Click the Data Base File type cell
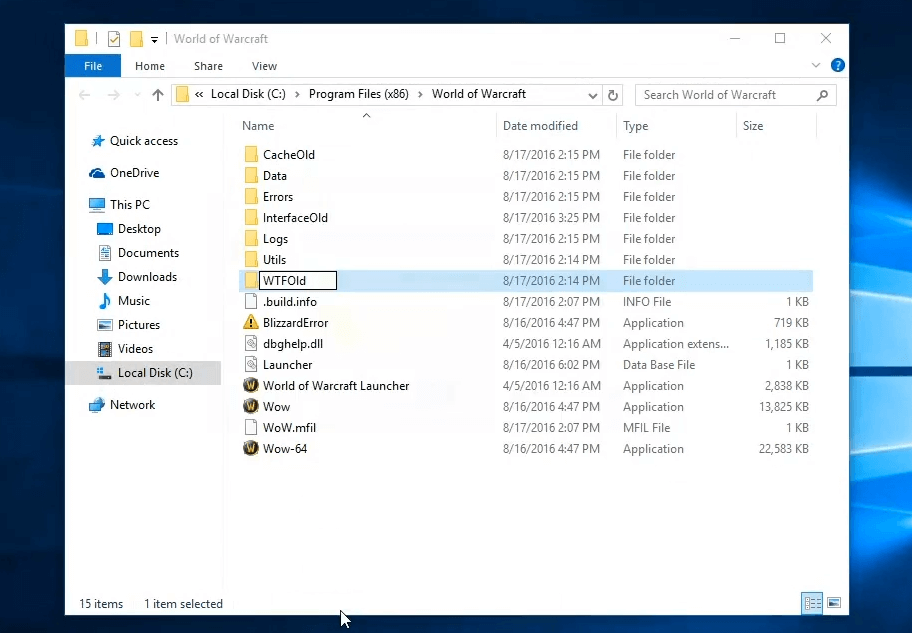912x633 pixels. pyautogui.click(x=659, y=365)
